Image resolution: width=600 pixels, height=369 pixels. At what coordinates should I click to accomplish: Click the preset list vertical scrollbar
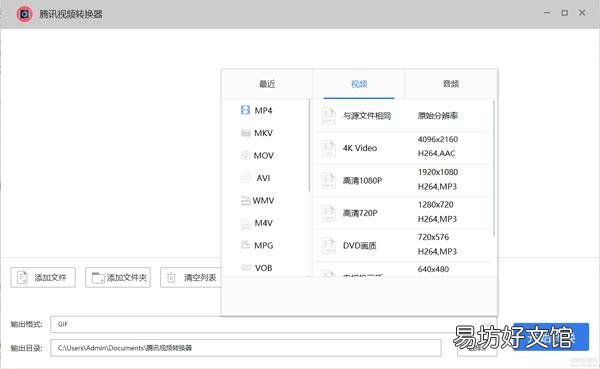coord(494,168)
